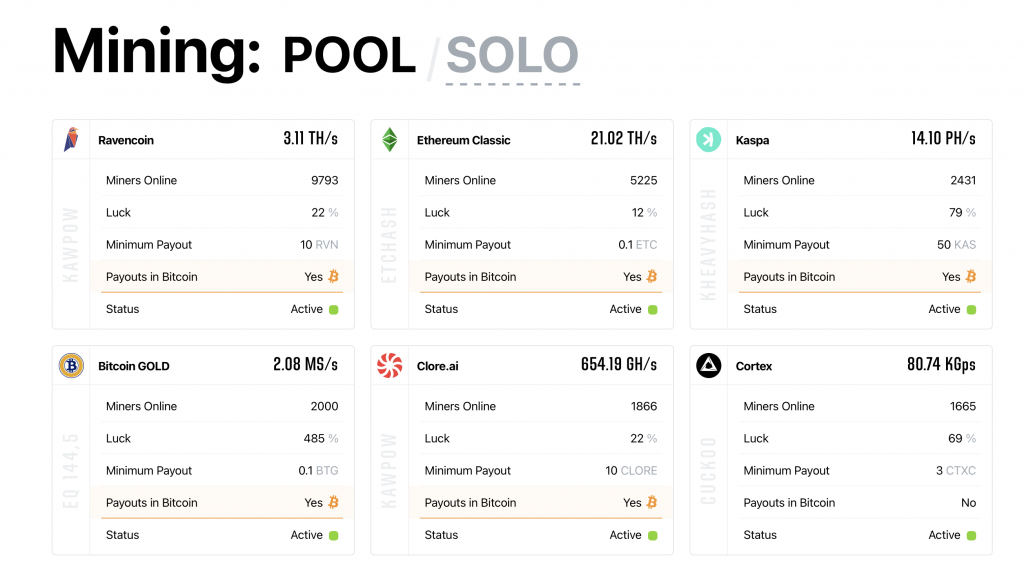Viewport: 1024px width, 564px height.
Task: Click the Clore.ai red swirl logo
Action: point(390,366)
